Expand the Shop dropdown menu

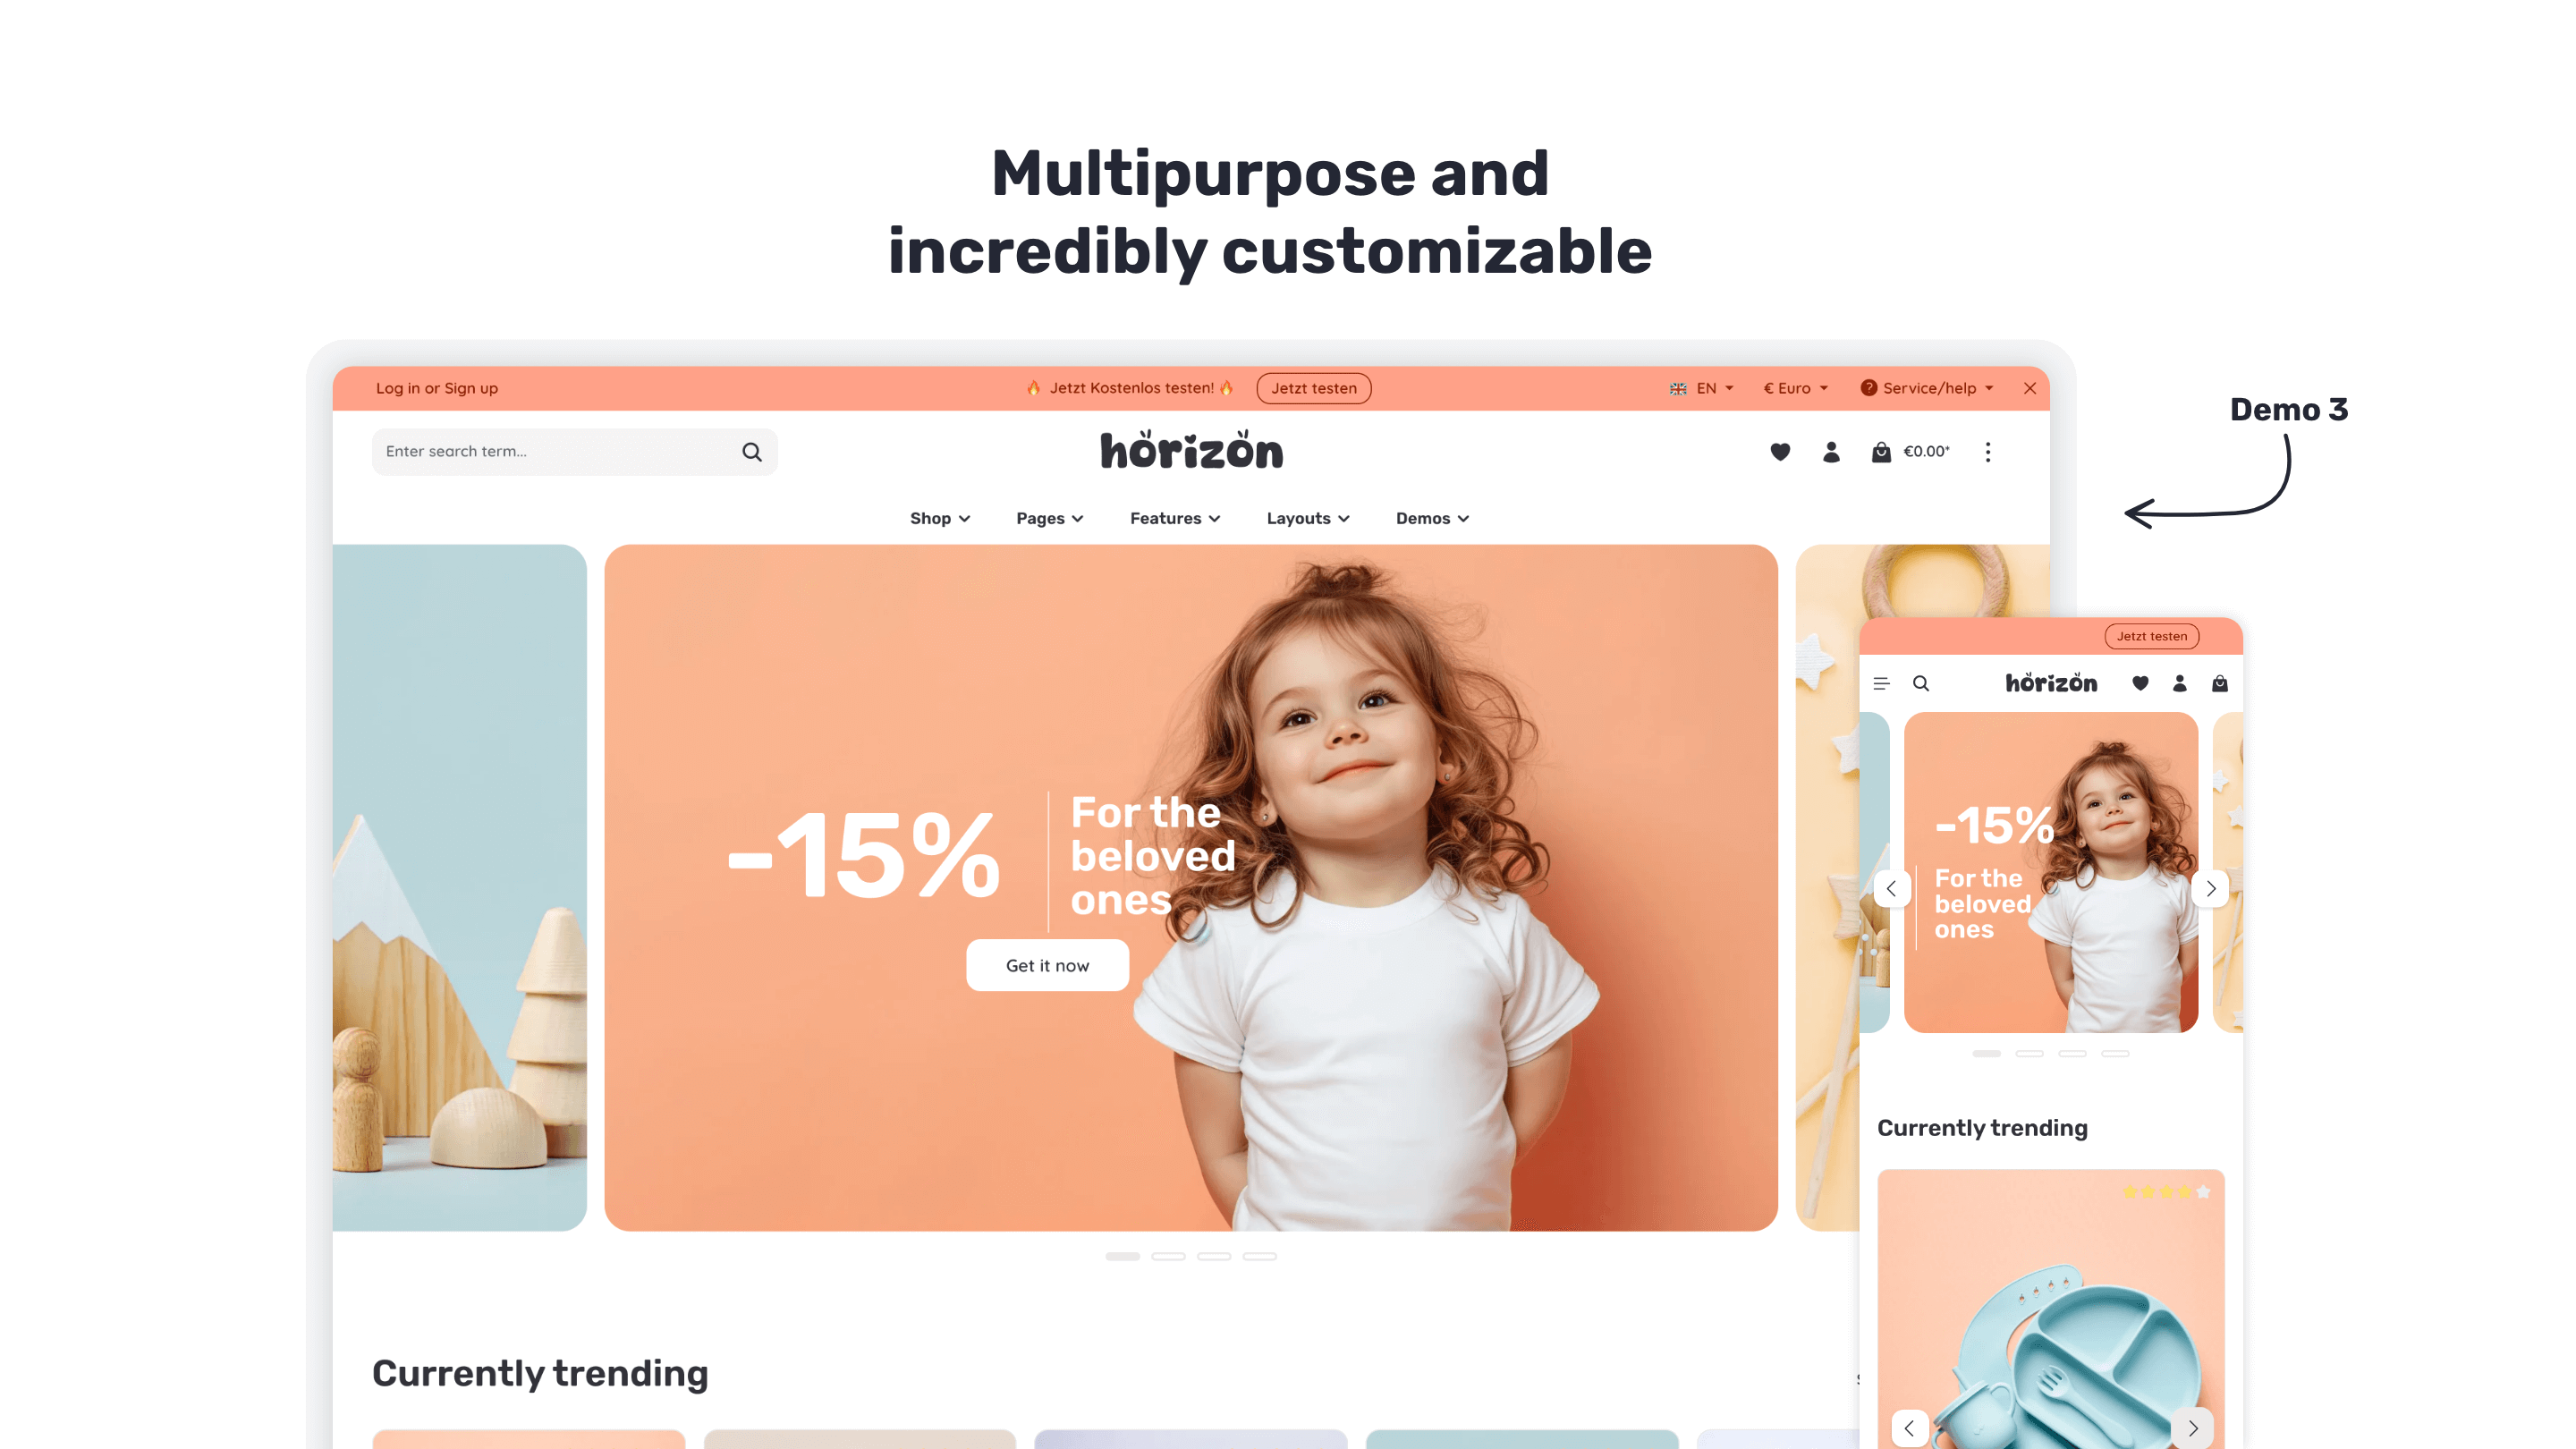pyautogui.click(x=939, y=519)
